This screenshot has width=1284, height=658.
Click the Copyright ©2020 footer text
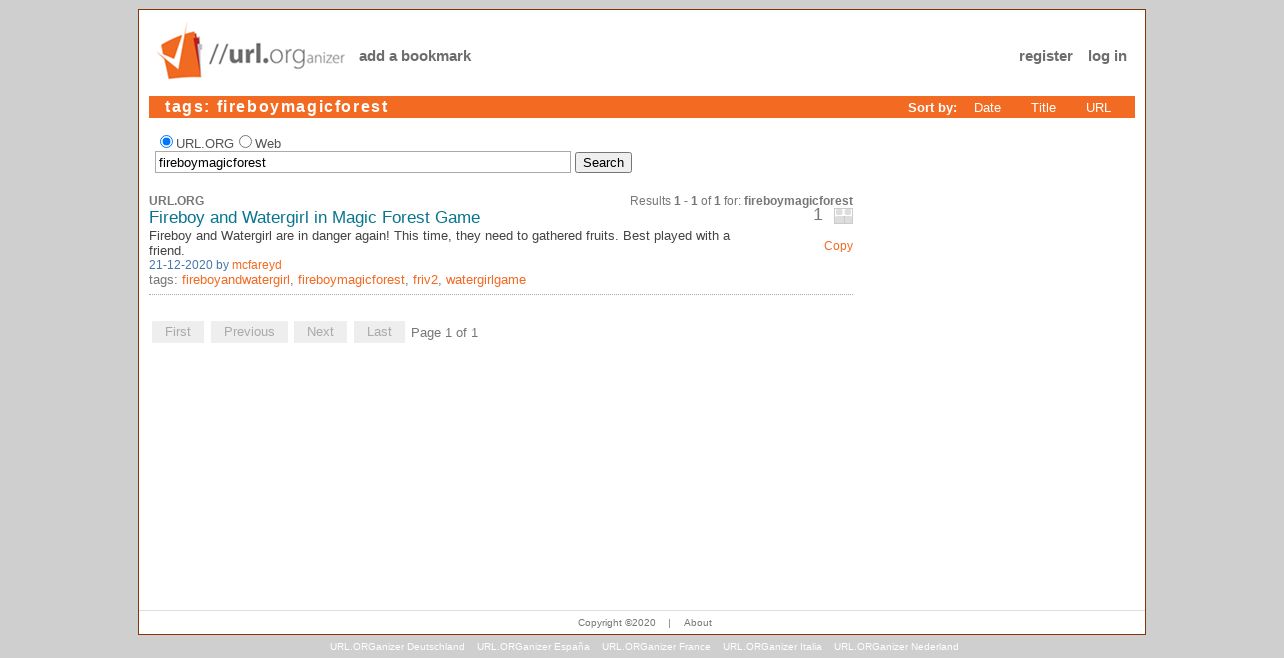[617, 623]
